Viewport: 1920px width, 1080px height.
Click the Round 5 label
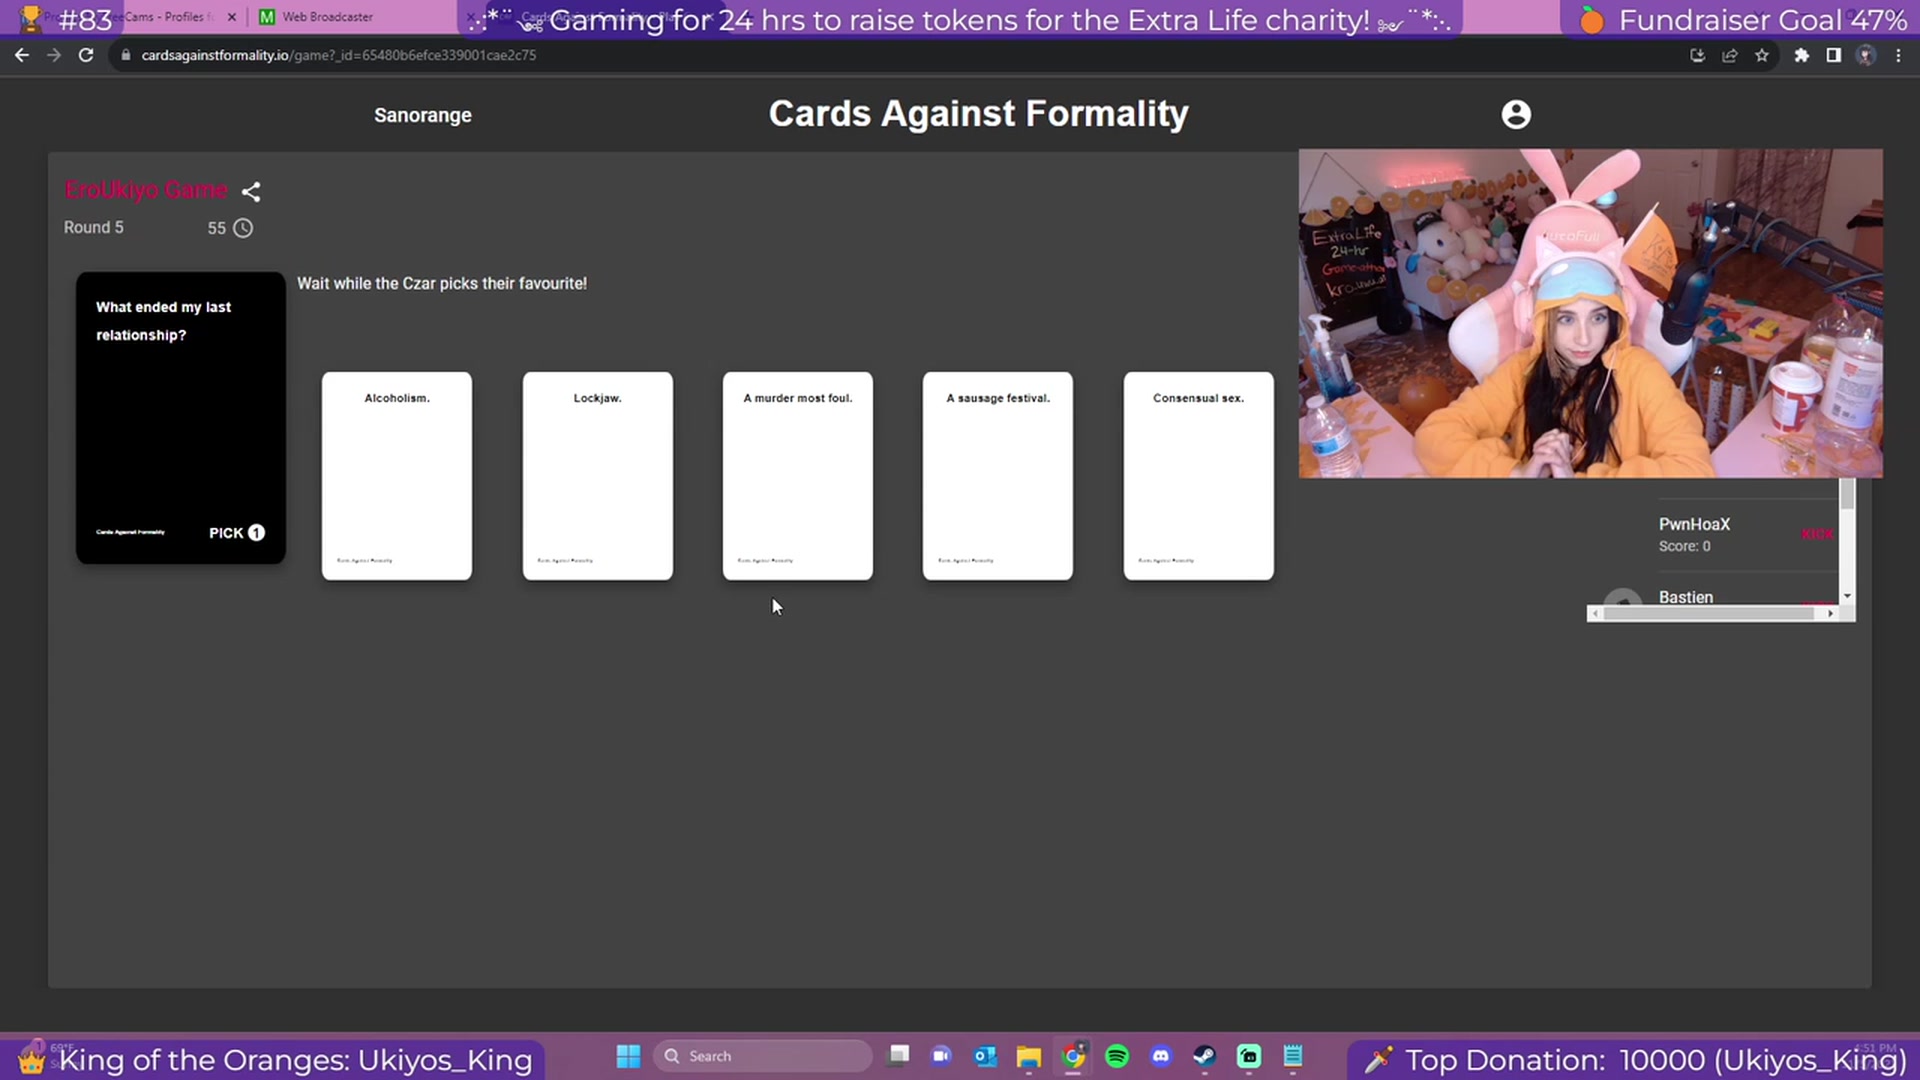click(94, 227)
